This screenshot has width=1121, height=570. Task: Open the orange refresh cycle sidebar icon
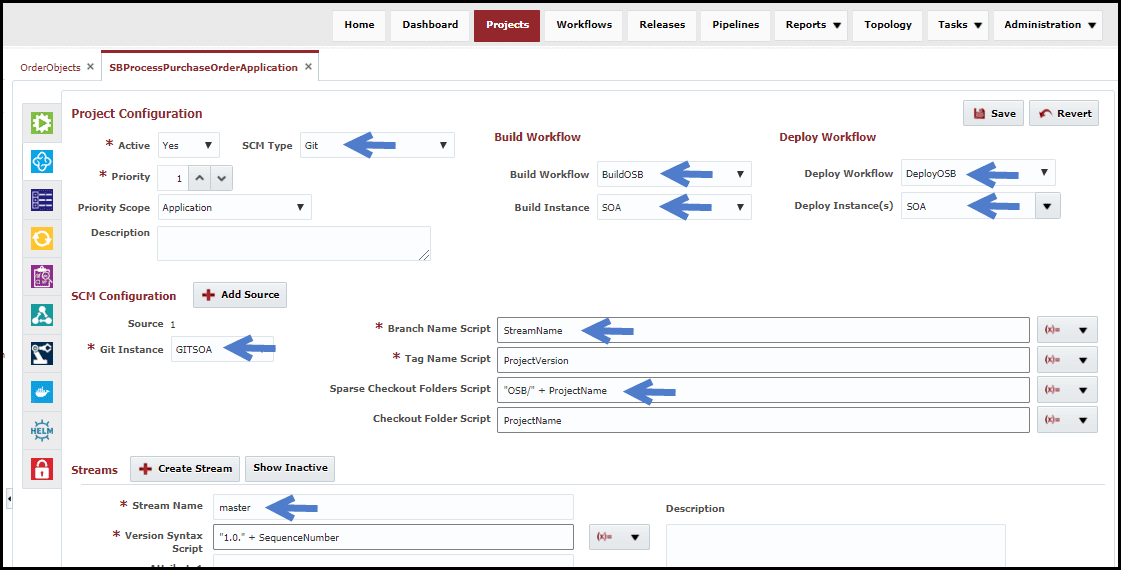point(42,238)
